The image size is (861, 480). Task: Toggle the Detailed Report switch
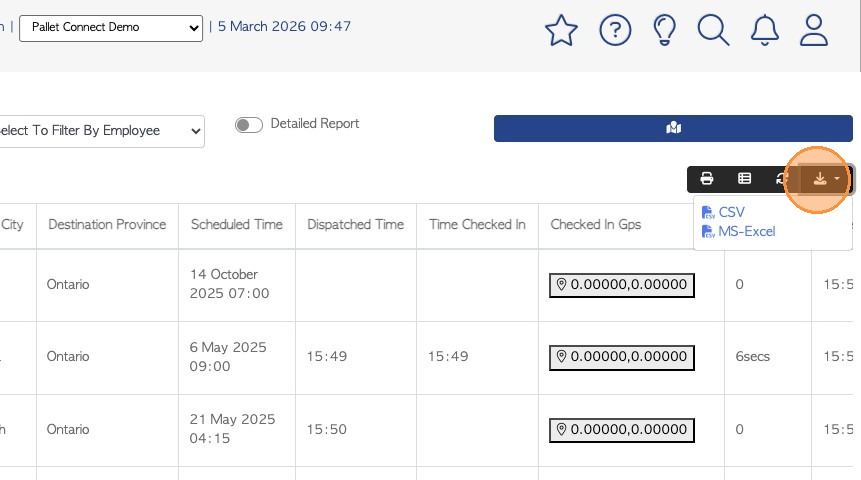point(248,125)
